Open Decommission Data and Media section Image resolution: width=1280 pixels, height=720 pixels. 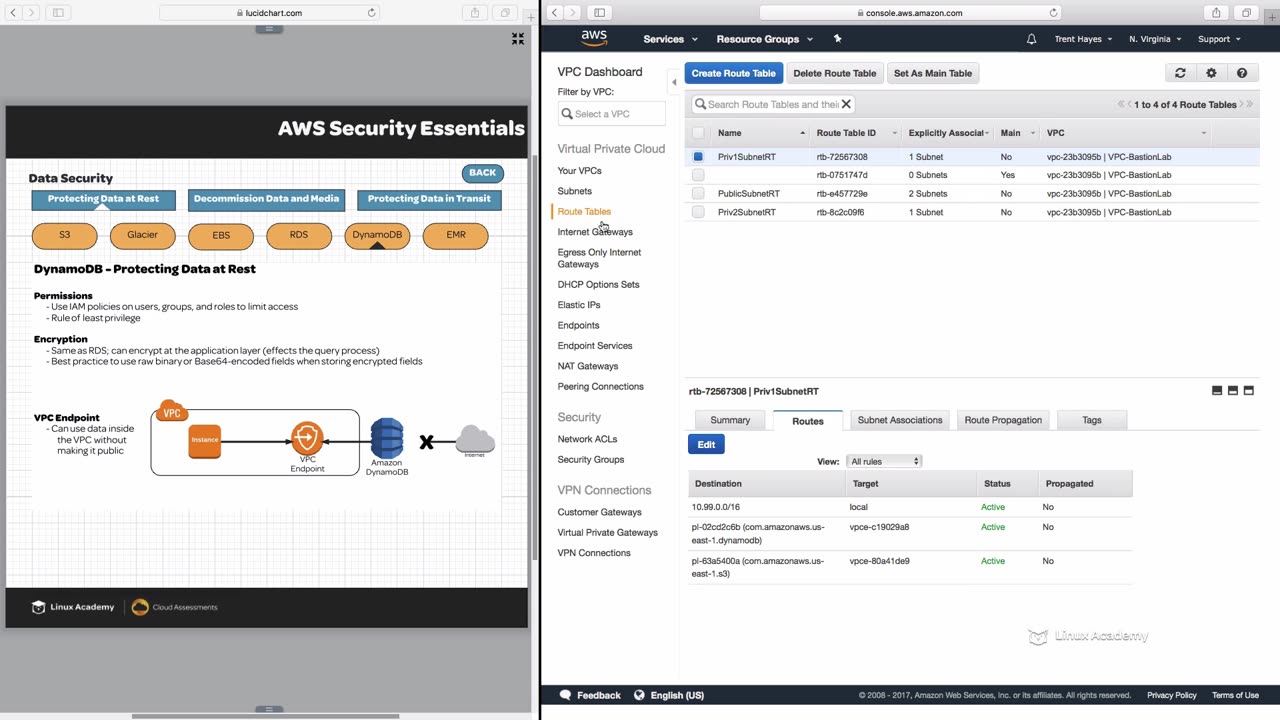pos(266,199)
